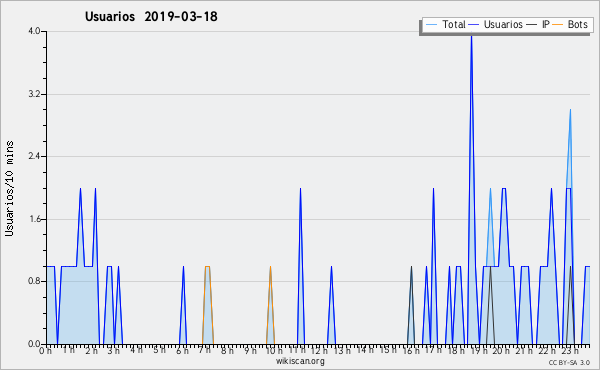Click the wikiscan.org caption
The image size is (600, 370).
pyautogui.click(x=300, y=361)
